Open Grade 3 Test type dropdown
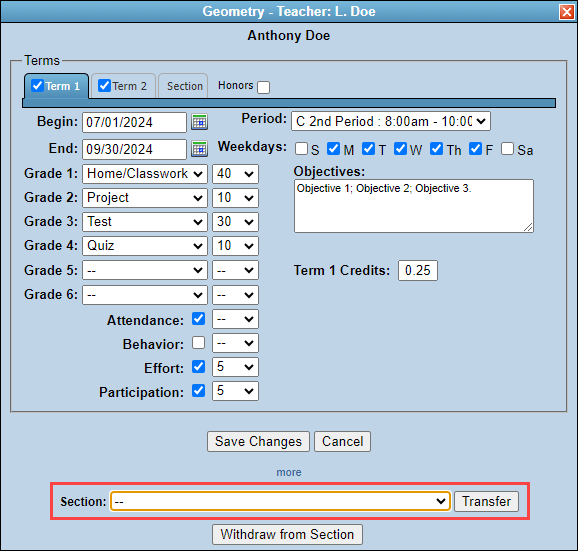578x551 pixels. (x=145, y=222)
